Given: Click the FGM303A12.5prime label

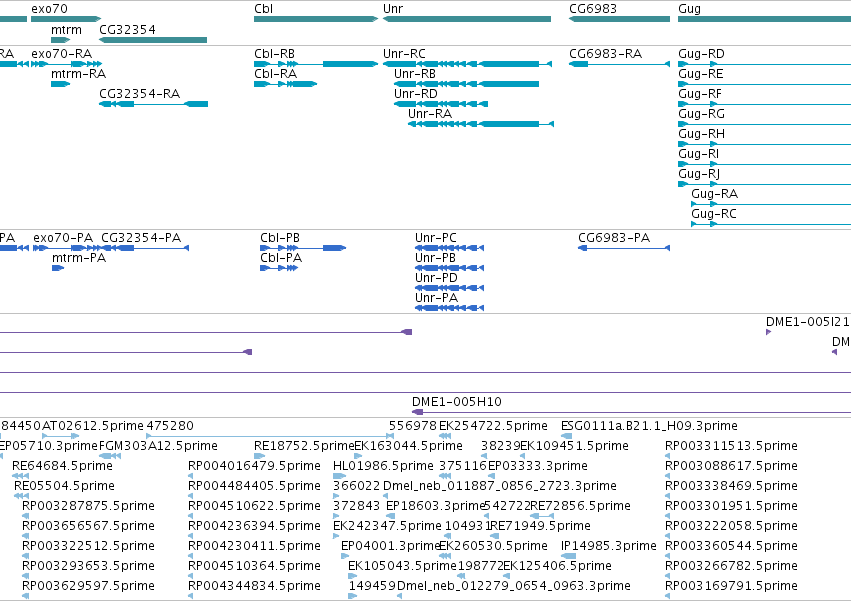Looking at the screenshot, I should click(x=158, y=446).
